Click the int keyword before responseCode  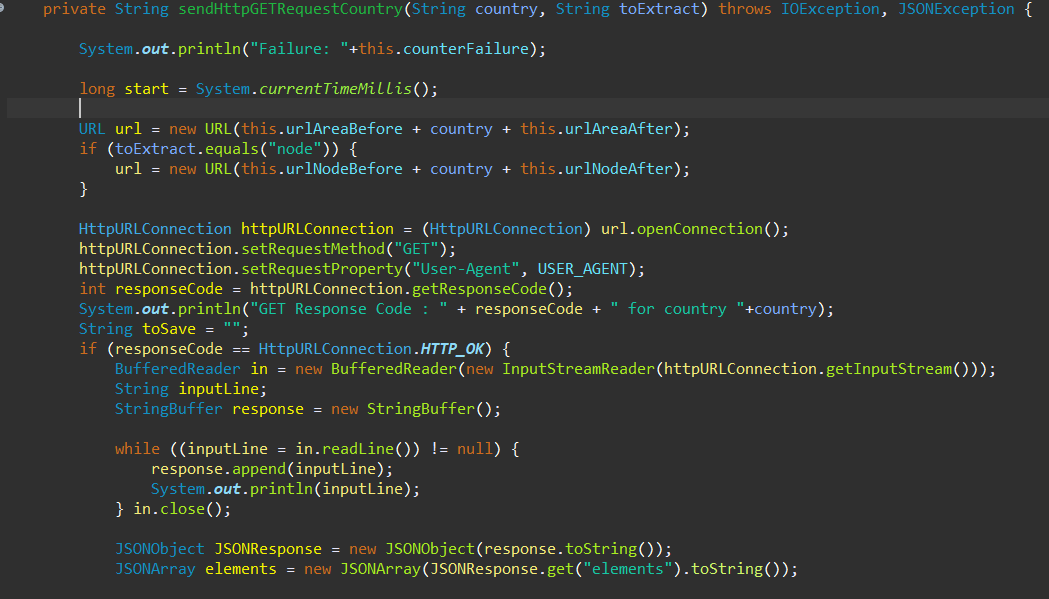92,289
